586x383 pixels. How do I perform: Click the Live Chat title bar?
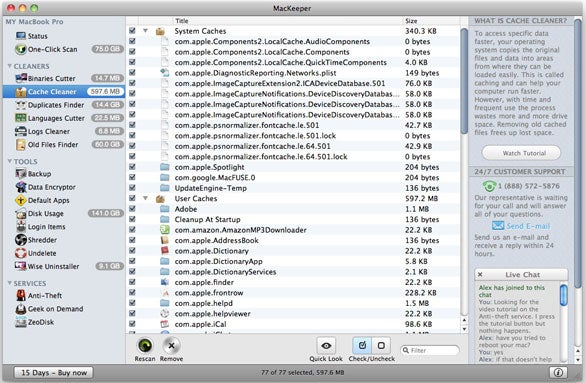pyautogui.click(x=521, y=275)
